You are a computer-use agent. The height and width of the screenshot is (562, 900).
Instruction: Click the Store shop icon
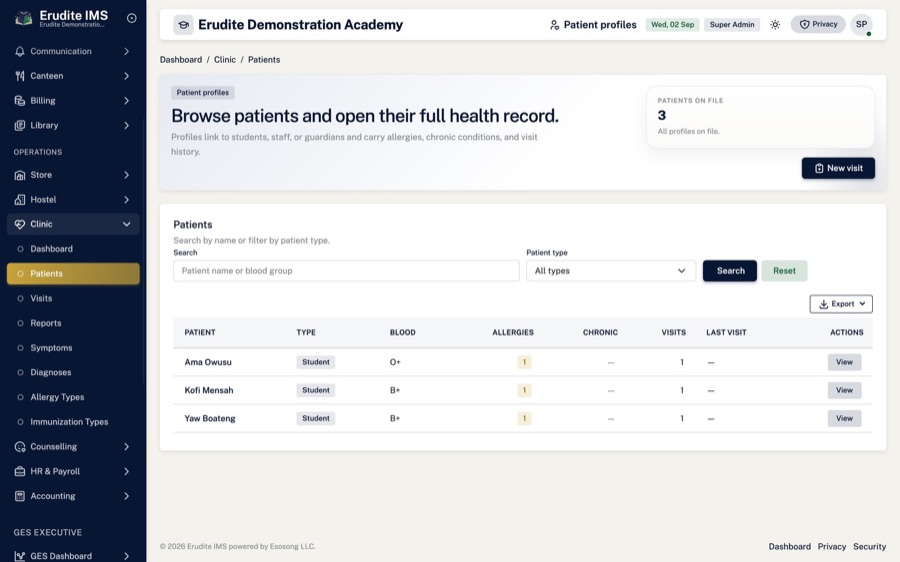click(20, 175)
